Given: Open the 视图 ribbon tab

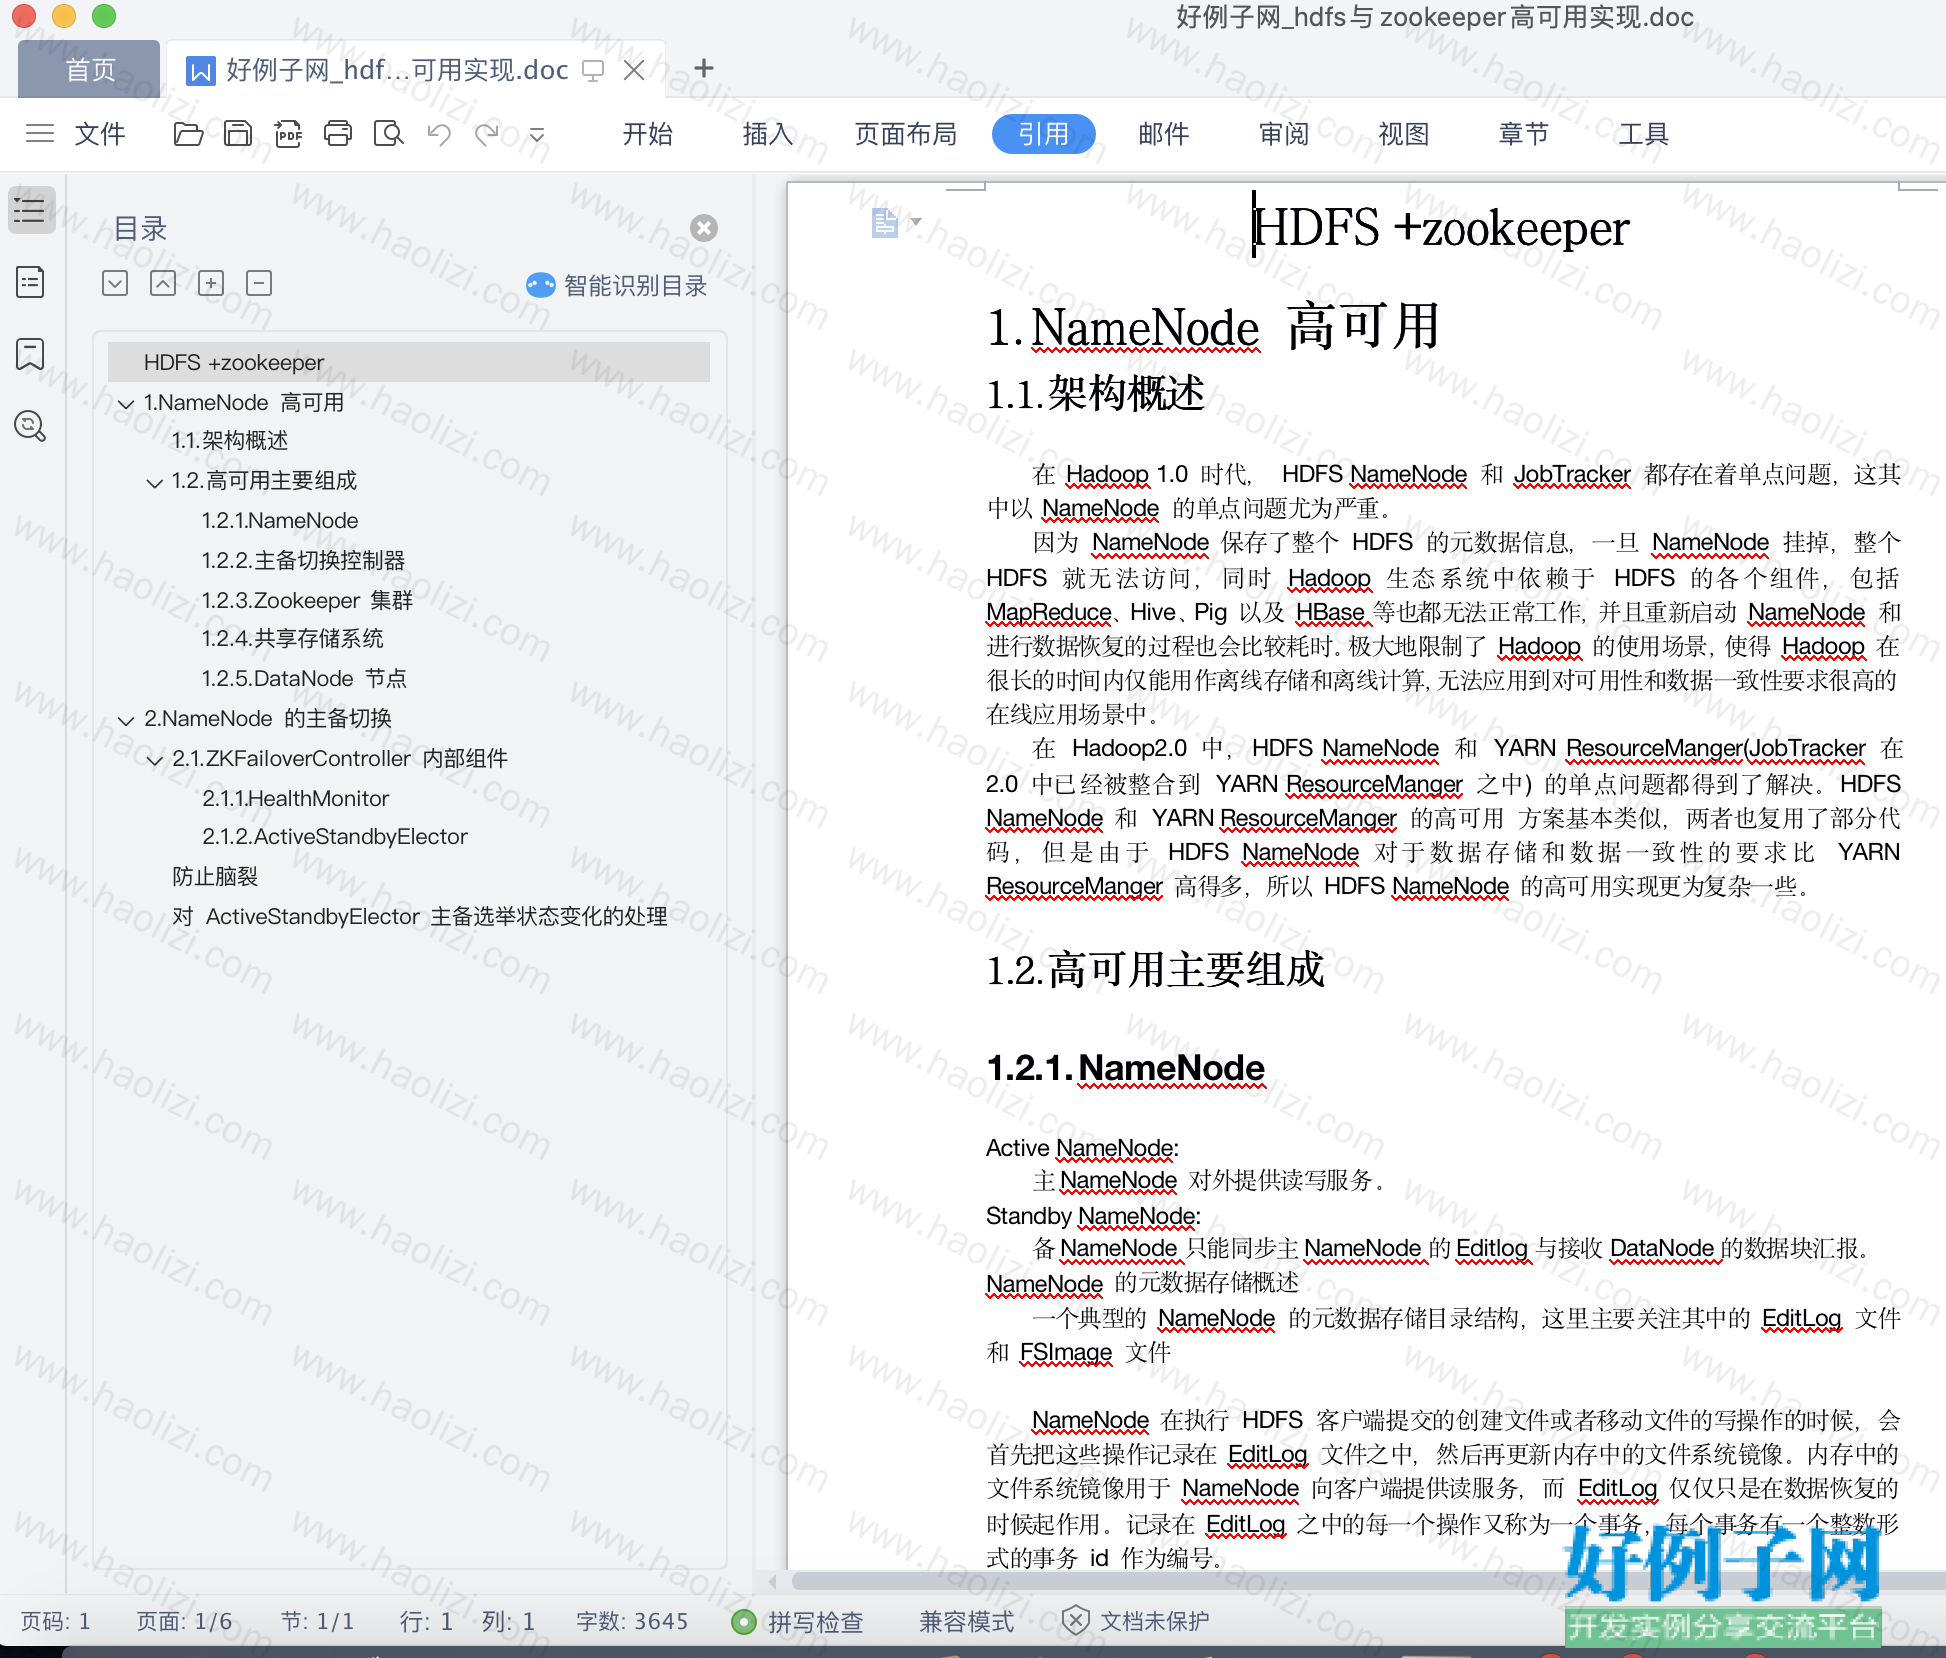Looking at the screenshot, I should [1404, 134].
